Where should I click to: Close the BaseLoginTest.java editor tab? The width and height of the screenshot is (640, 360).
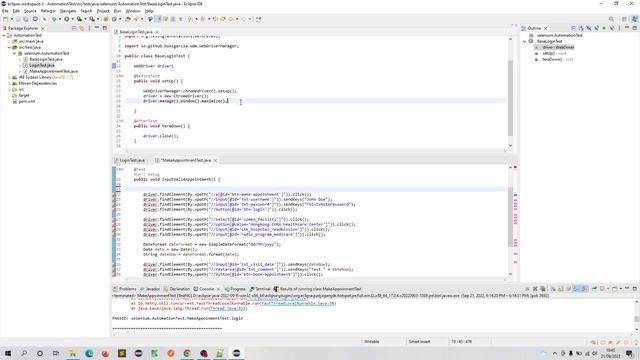click(157, 32)
